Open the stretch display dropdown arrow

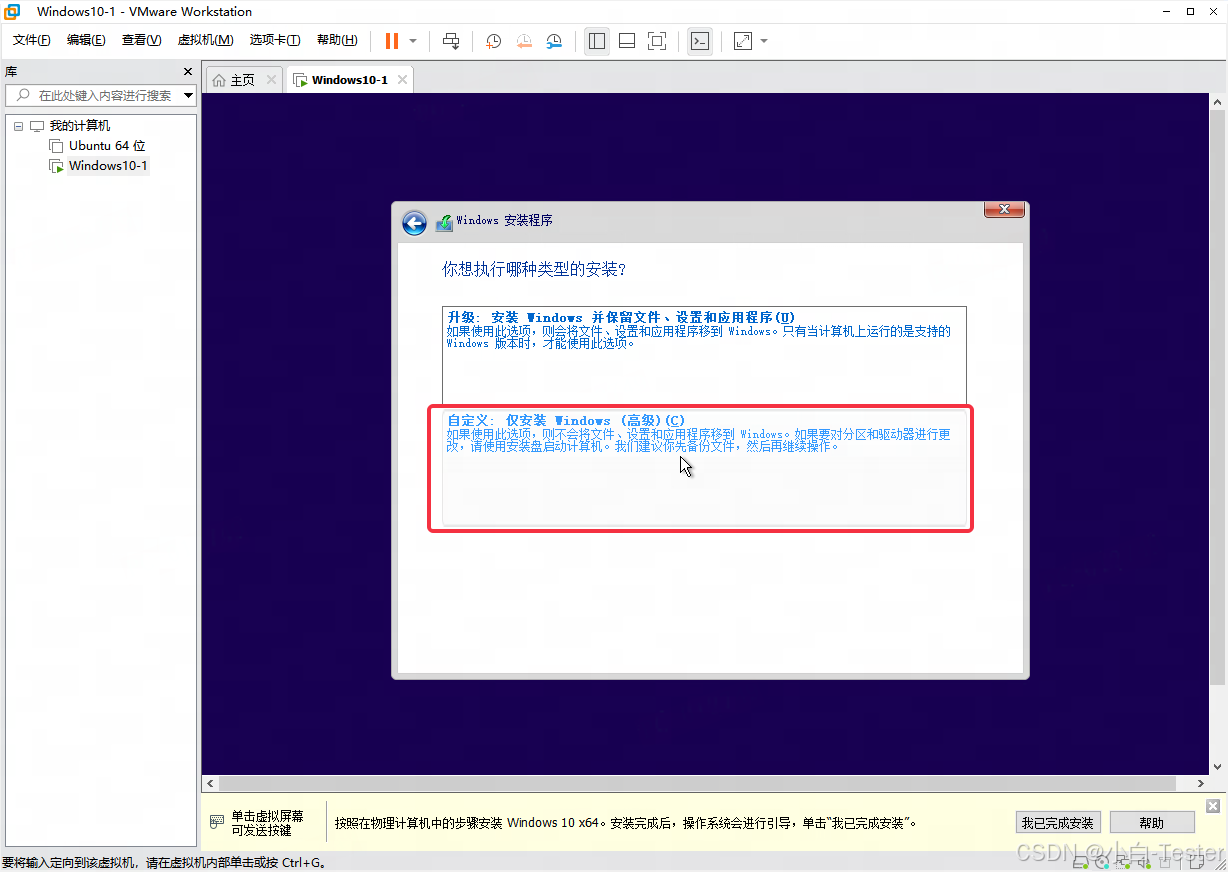tap(764, 41)
